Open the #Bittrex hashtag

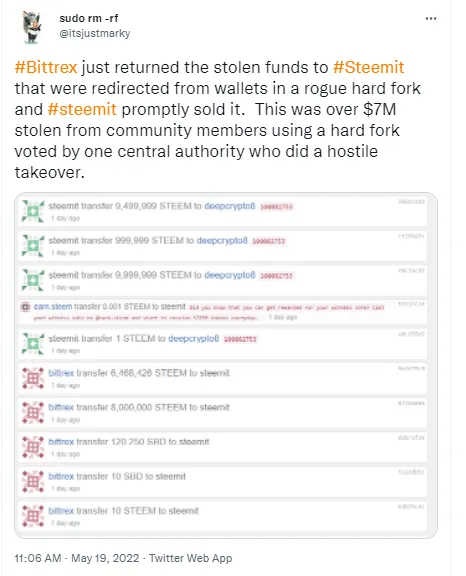46,67
